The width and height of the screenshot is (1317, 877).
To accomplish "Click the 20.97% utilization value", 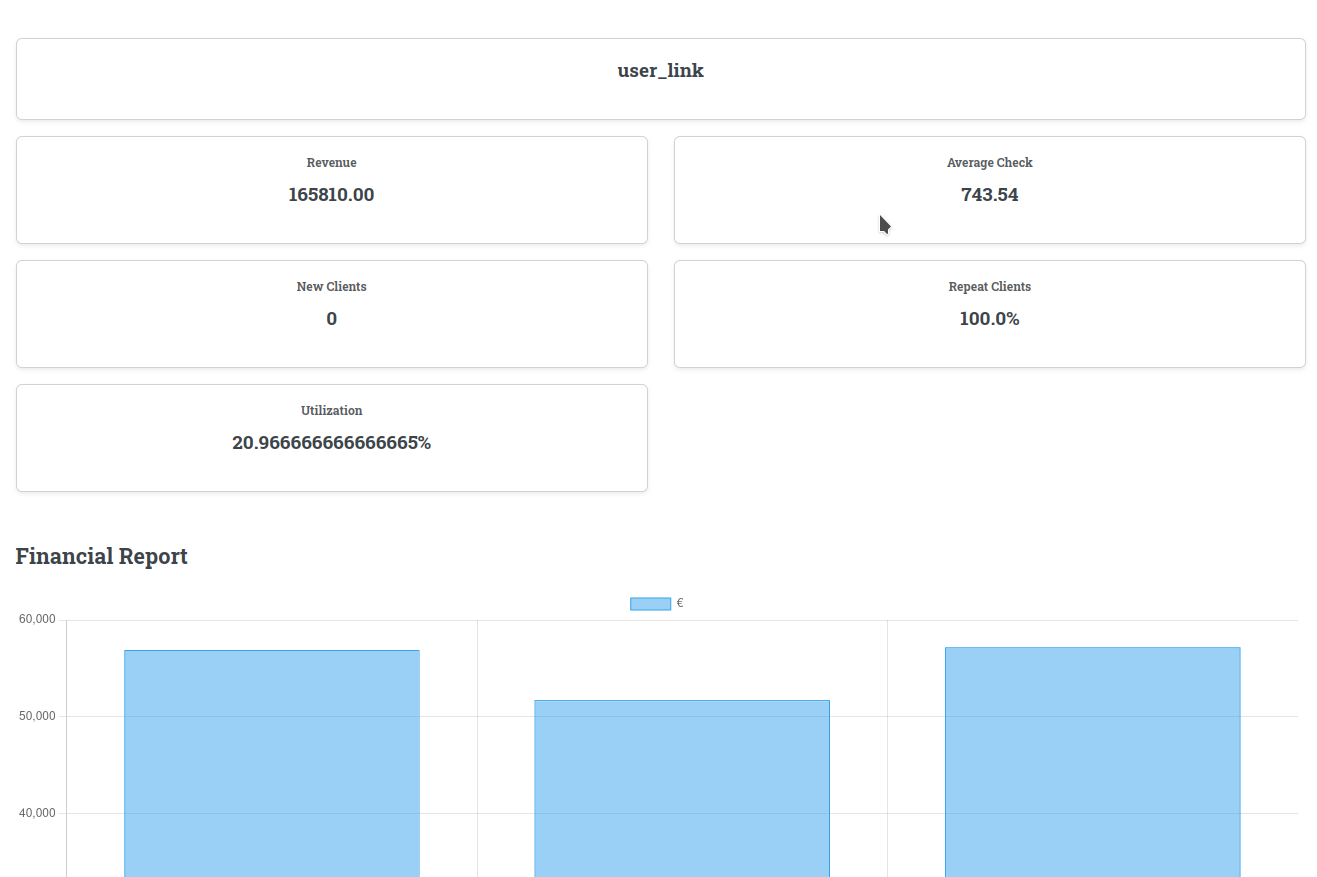I will click(331, 443).
